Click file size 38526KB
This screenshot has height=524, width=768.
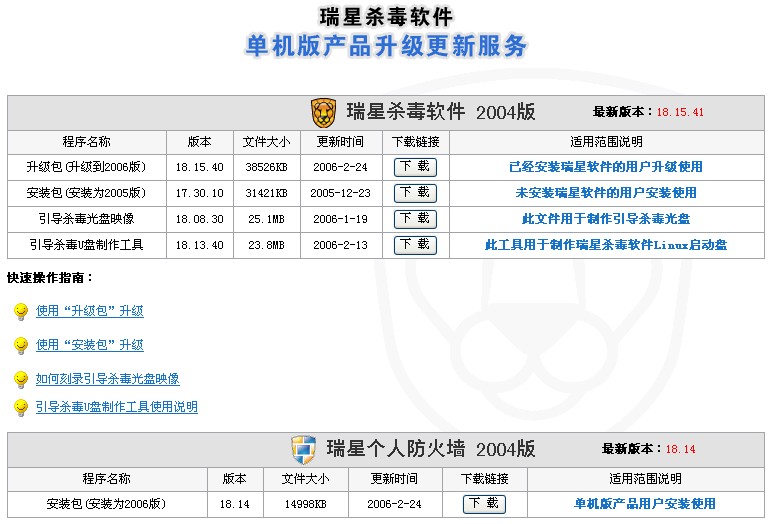[x=266, y=167]
